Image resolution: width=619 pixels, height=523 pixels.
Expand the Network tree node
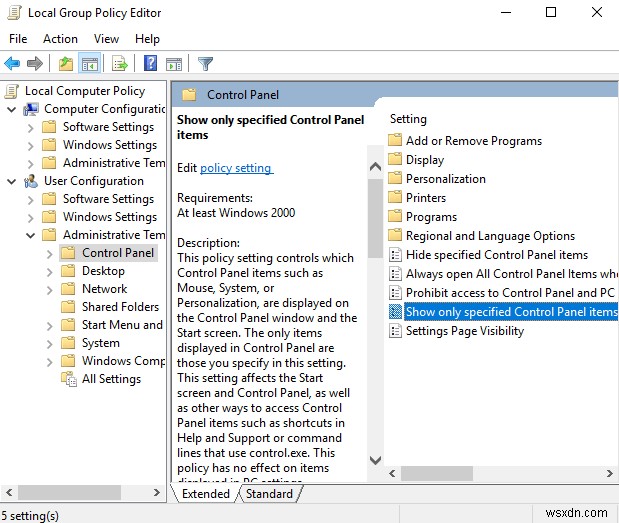pos(49,290)
